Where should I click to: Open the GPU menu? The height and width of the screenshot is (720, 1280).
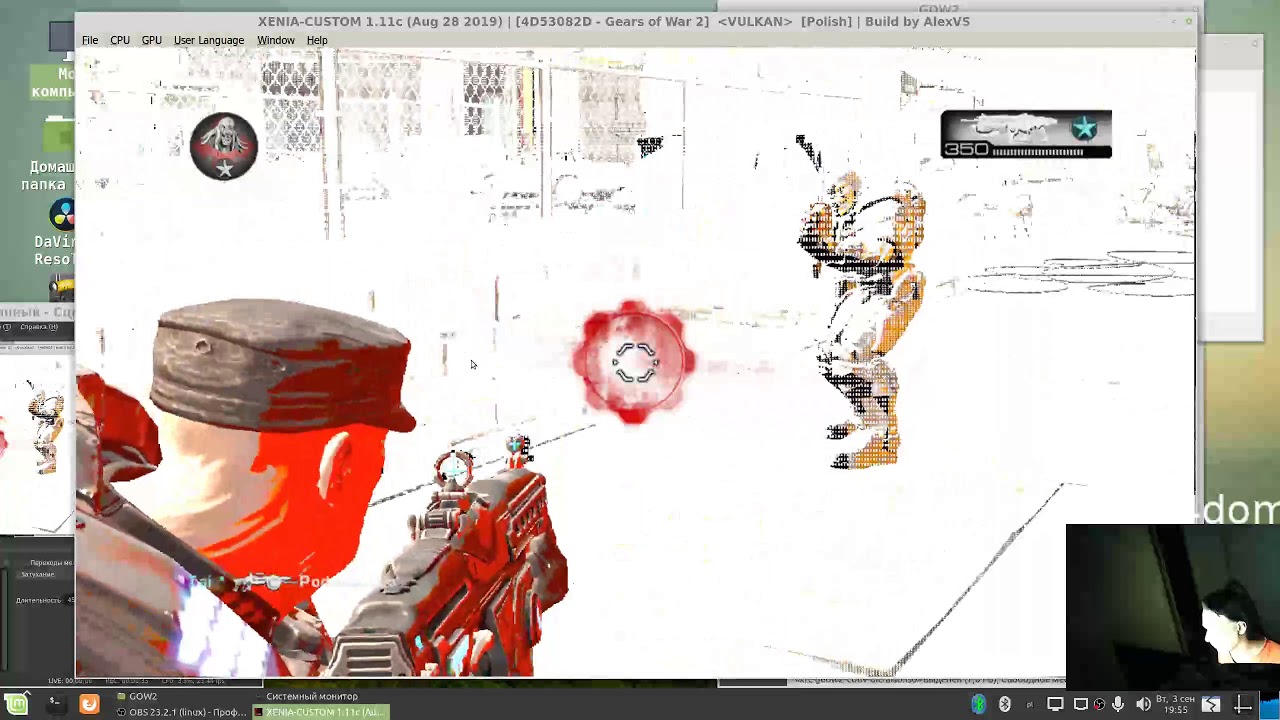[x=152, y=40]
